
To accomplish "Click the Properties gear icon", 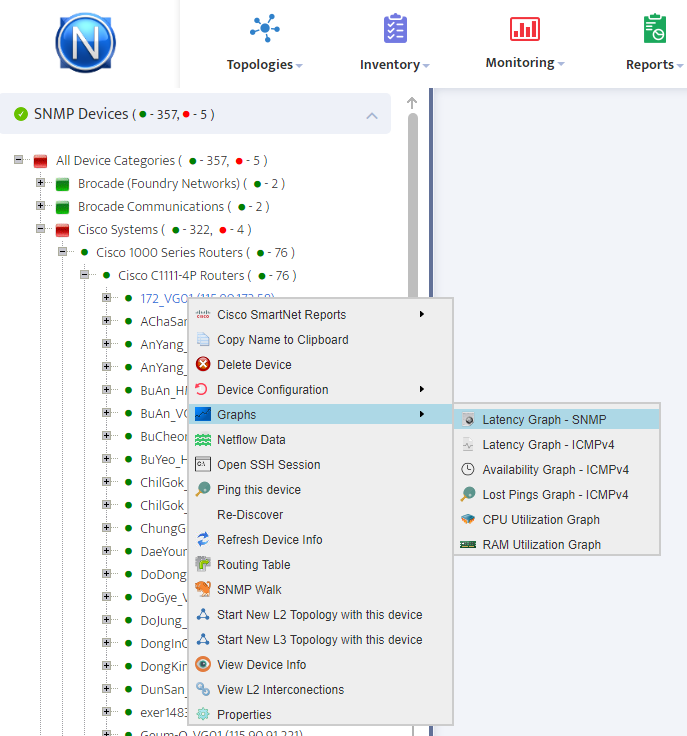I will (203, 714).
